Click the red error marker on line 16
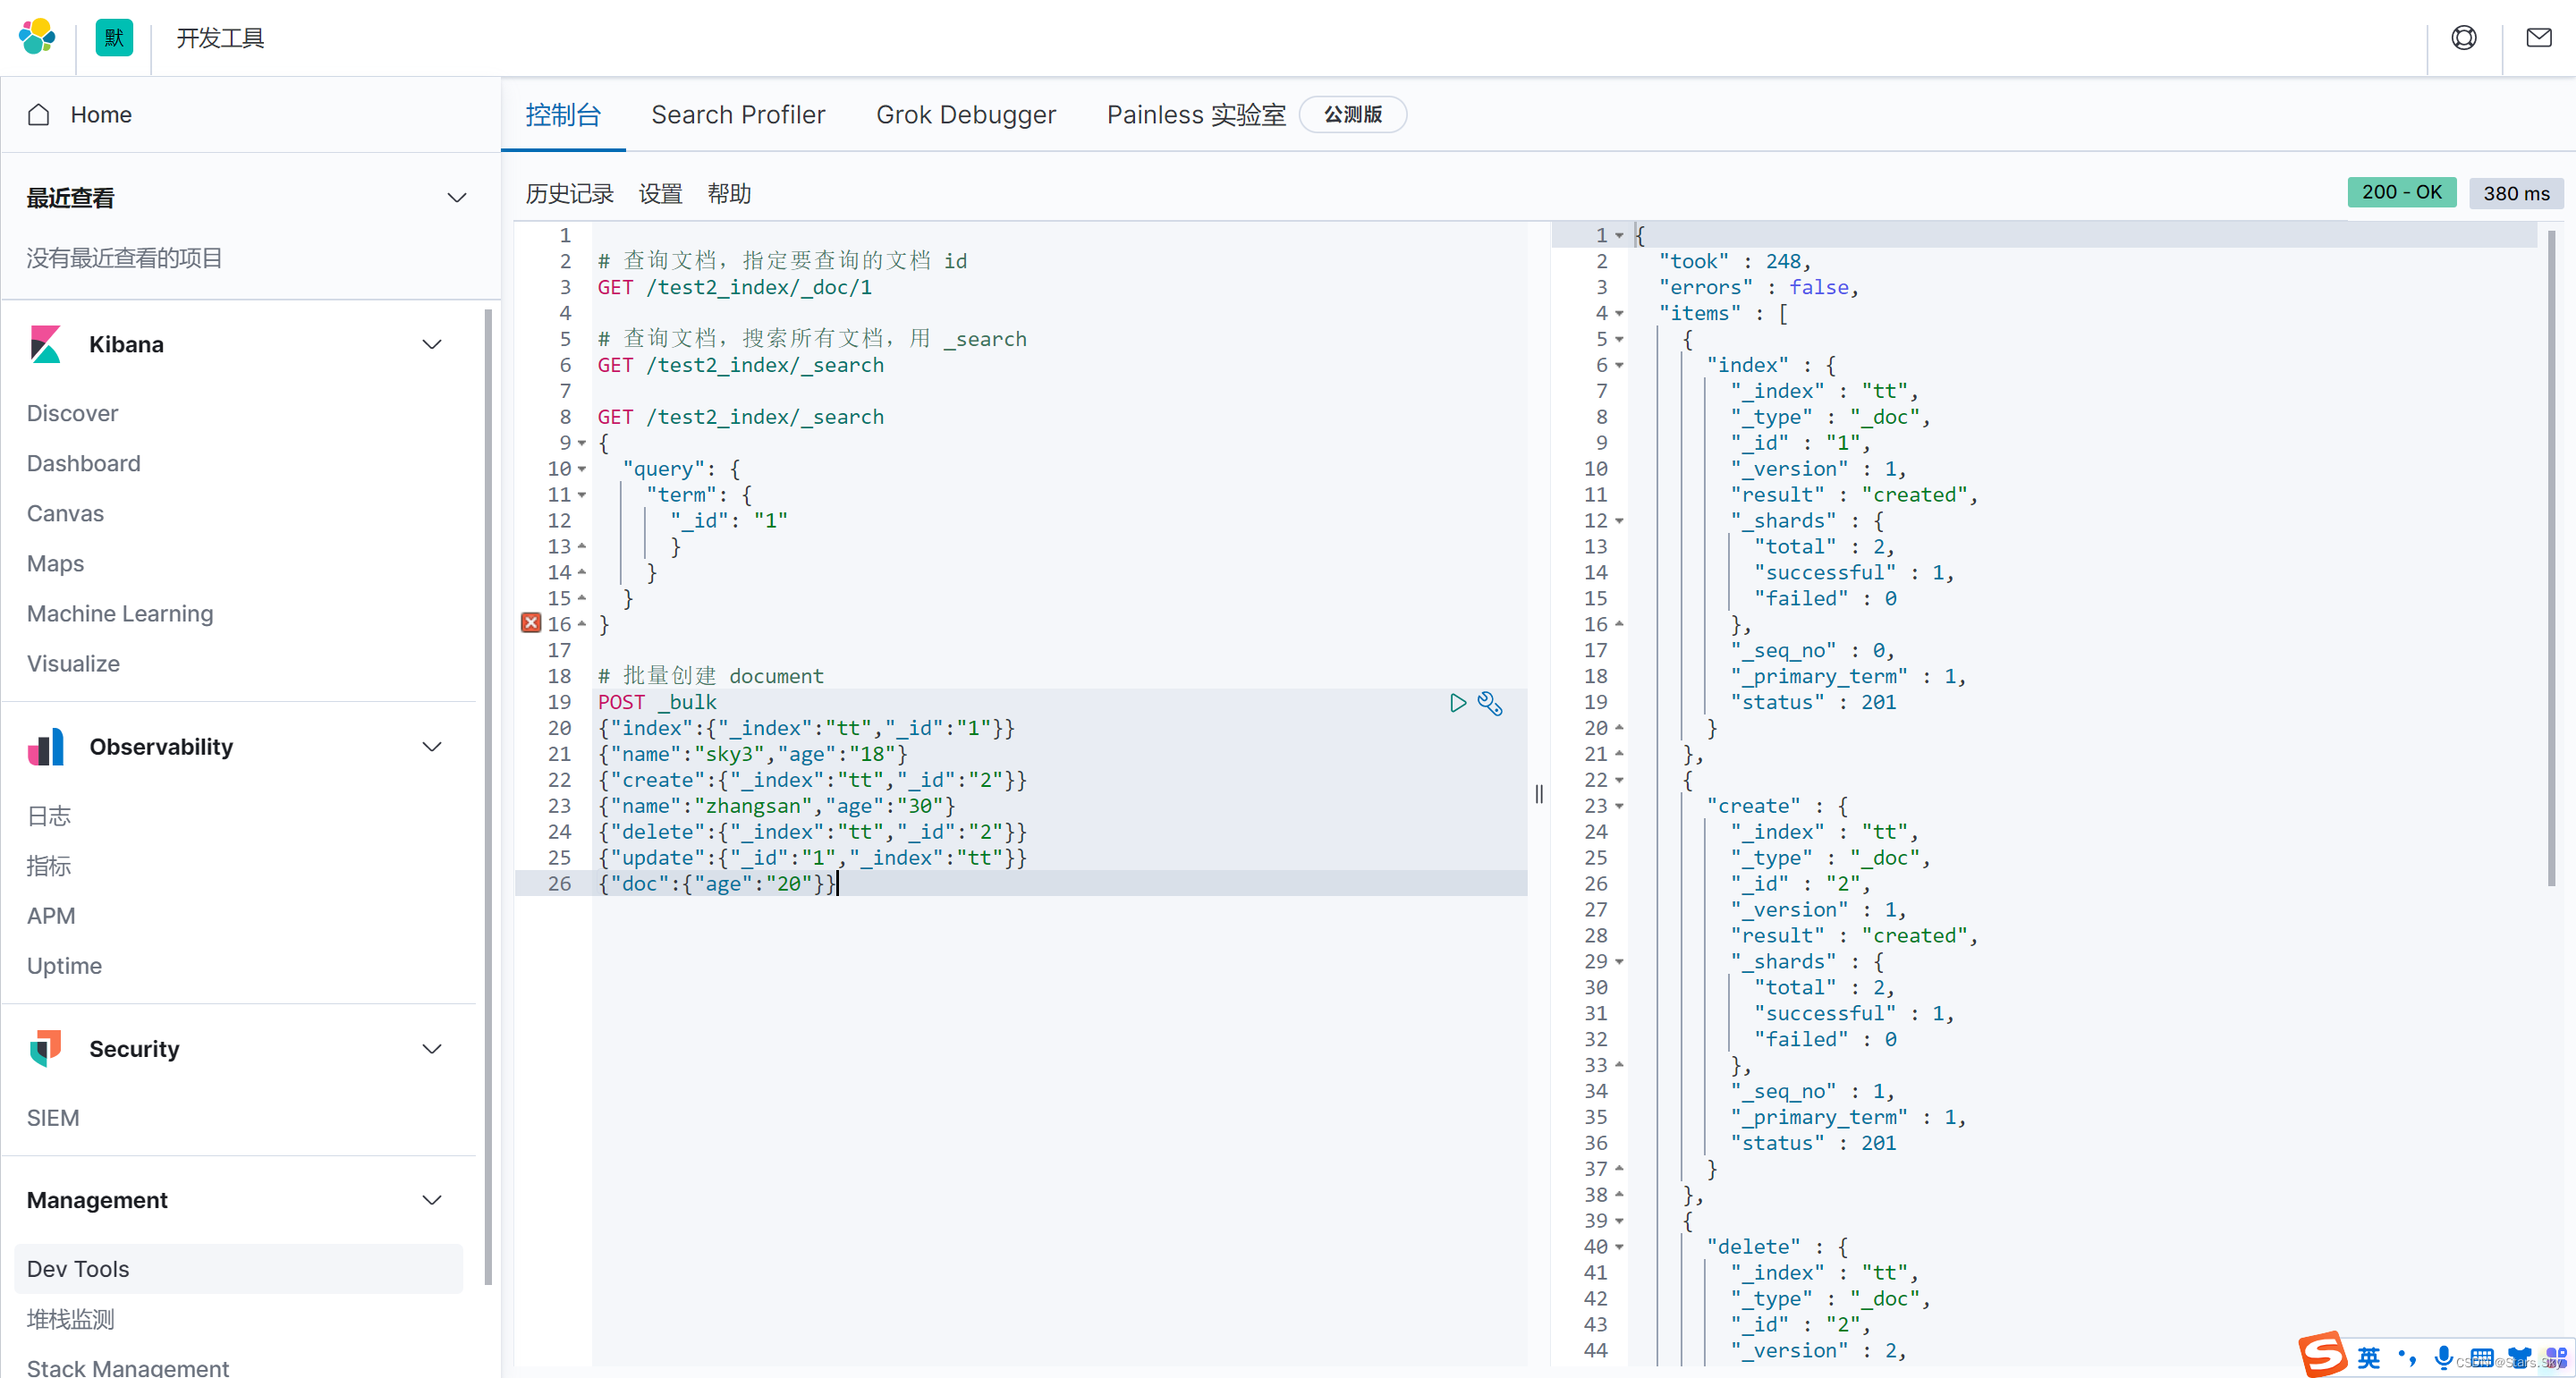The height and width of the screenshot is (1378, 2576). tap(531, 624)
